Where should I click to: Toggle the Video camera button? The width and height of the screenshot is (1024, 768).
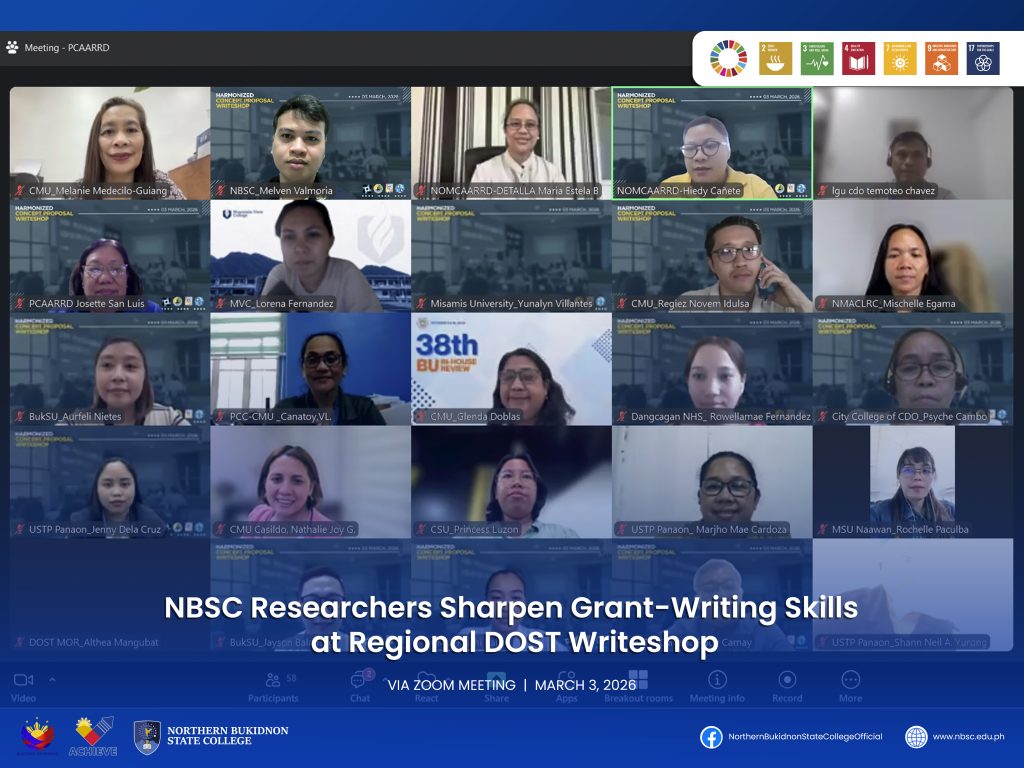(24, 686)
